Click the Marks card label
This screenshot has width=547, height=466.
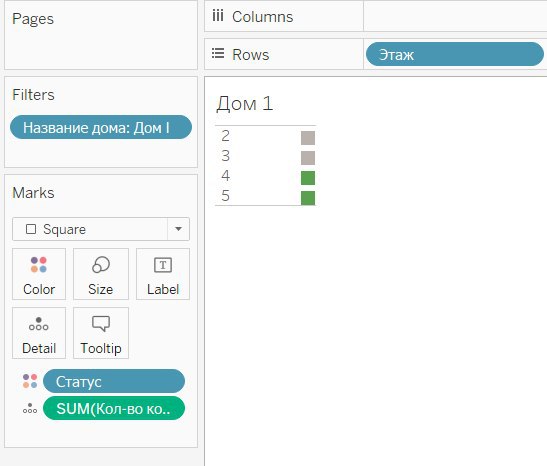click(33, 193)
